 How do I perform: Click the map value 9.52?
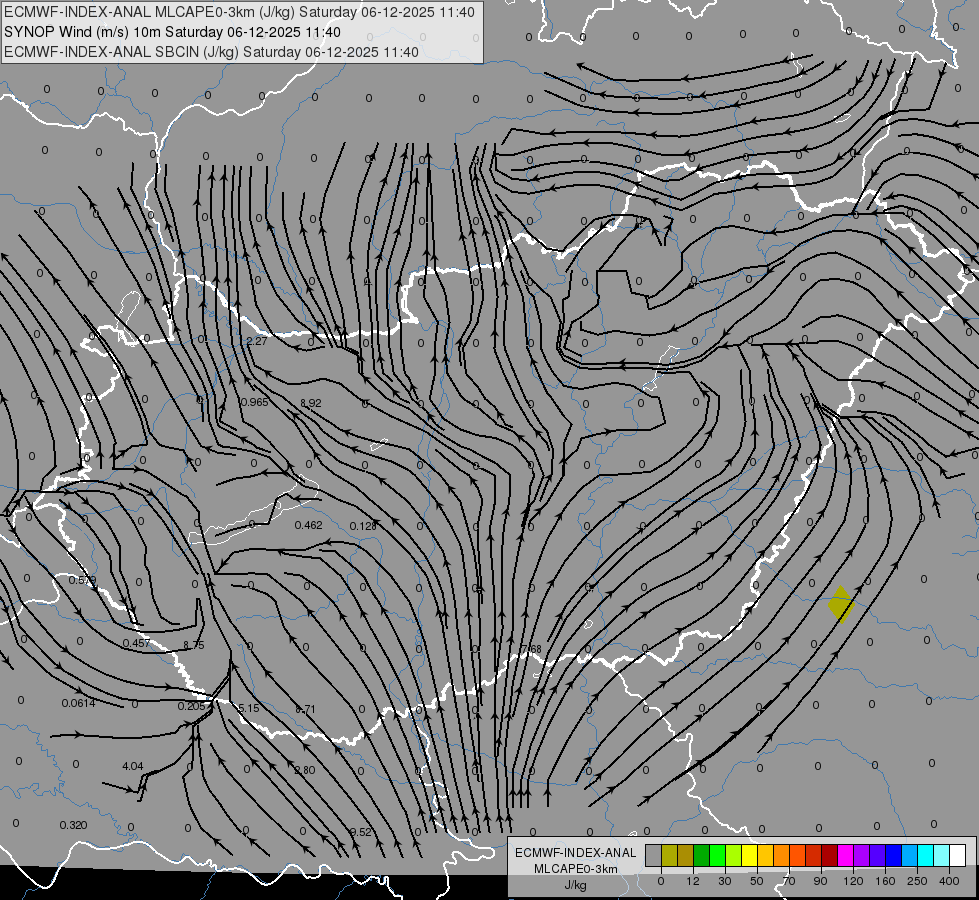(x=361, y=832)
